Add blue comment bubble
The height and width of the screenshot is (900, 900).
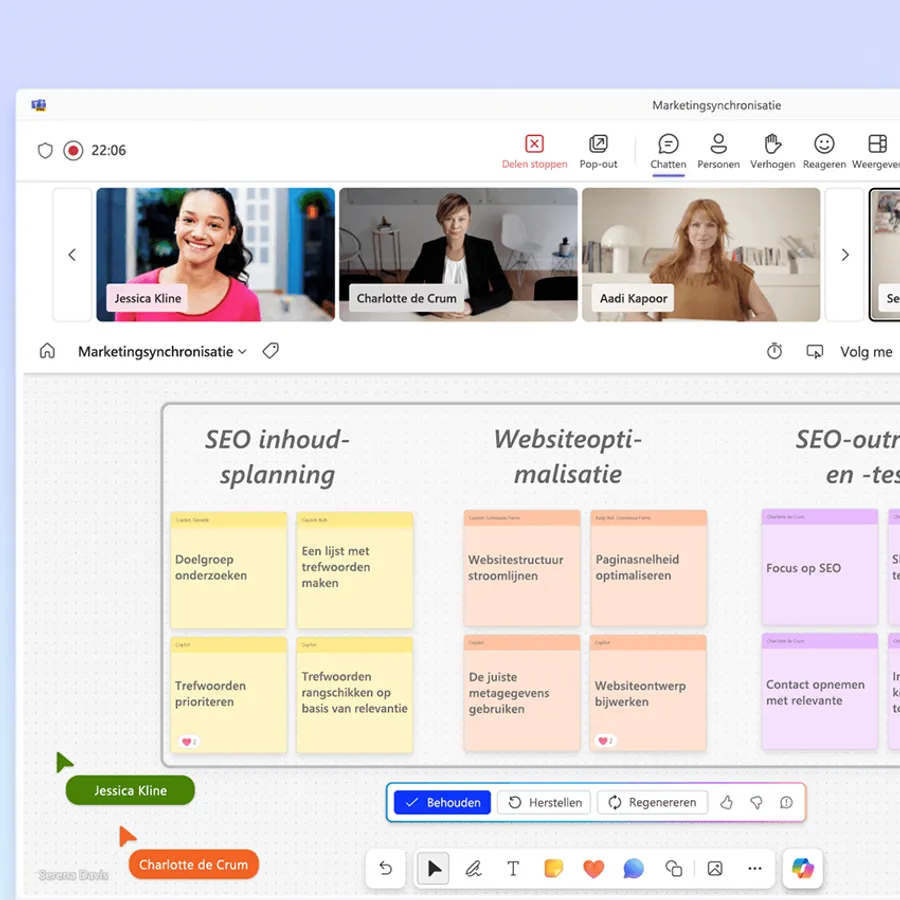633,868
